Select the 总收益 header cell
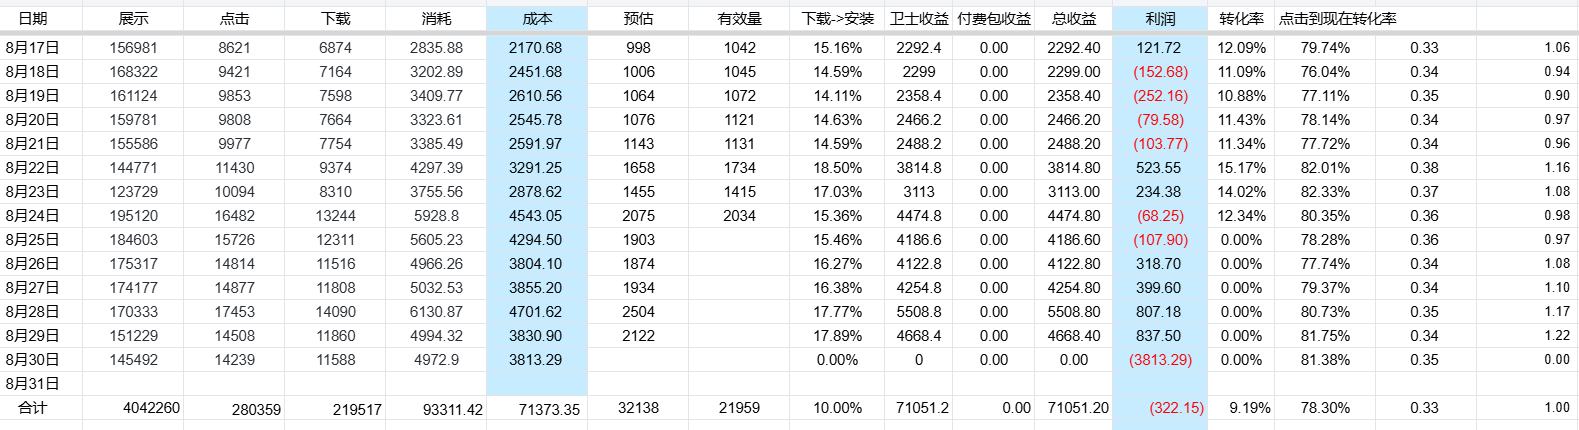 1074,18
